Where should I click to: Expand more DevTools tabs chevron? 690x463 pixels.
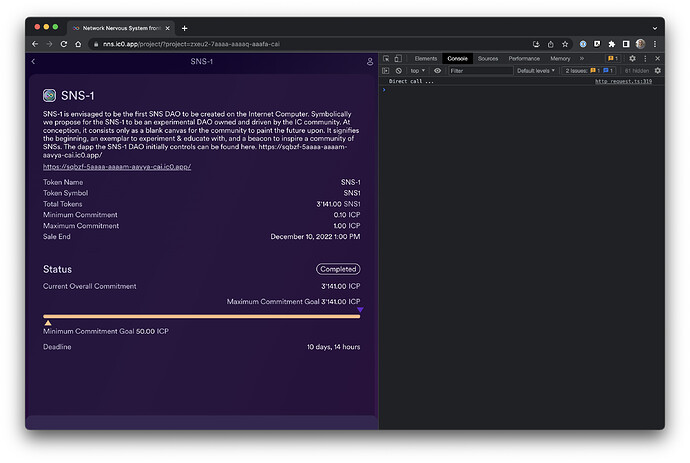click(582, 59)
